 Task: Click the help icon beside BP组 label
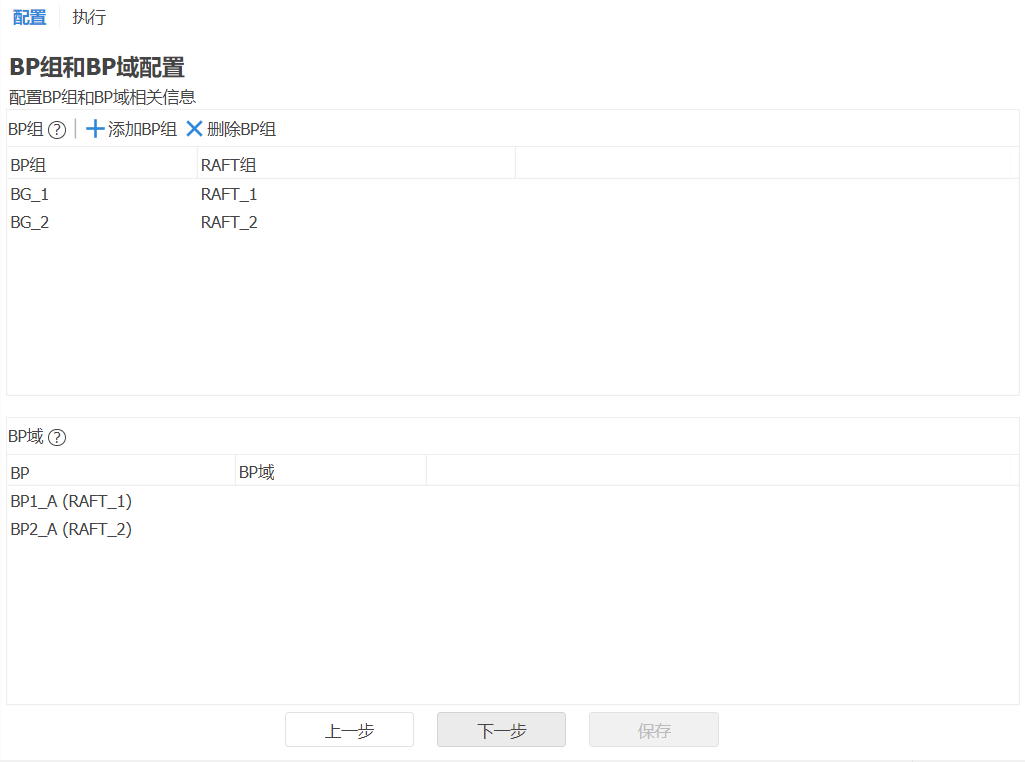point(57,129)
